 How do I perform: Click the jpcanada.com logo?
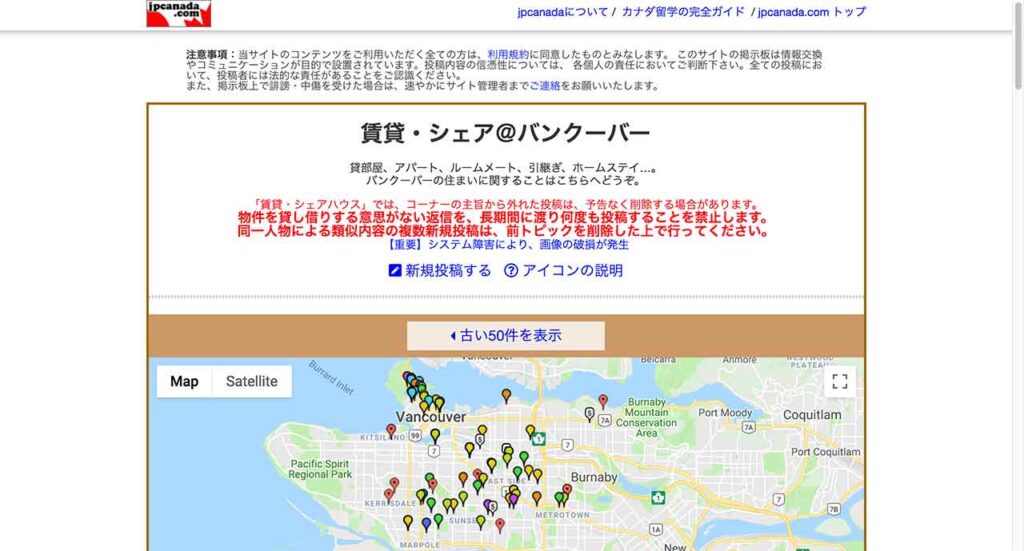178,13
